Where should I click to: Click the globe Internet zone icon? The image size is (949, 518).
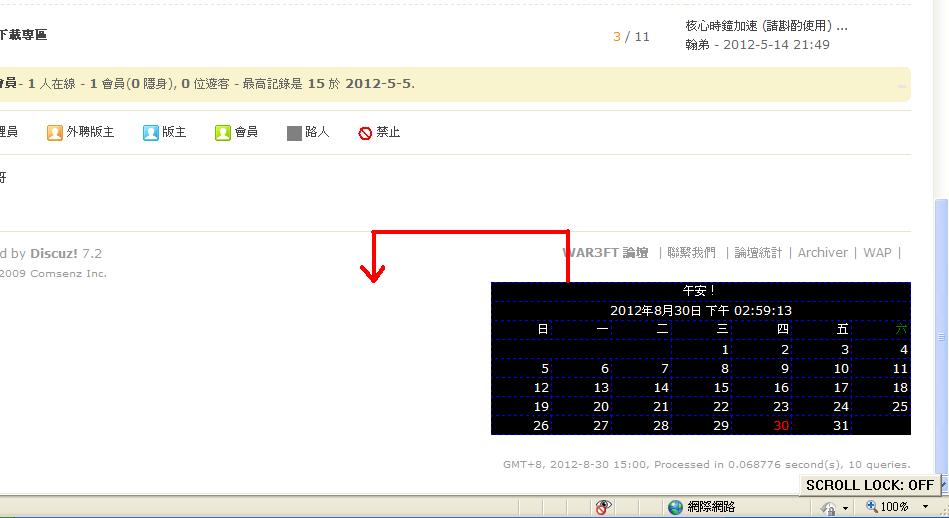pyautogui.click(x=675, y=507)
